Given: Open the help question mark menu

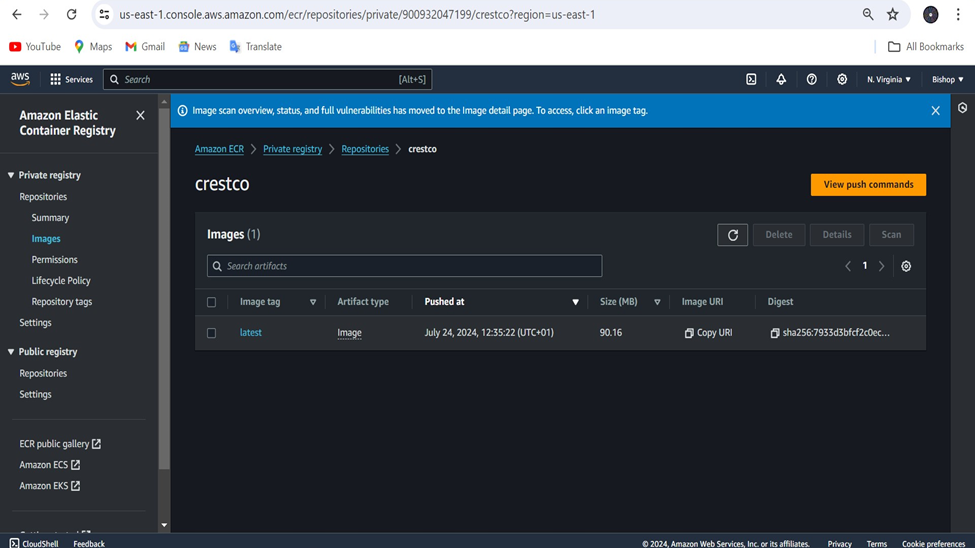Looking at the screenshot, I should click(811, 80).
